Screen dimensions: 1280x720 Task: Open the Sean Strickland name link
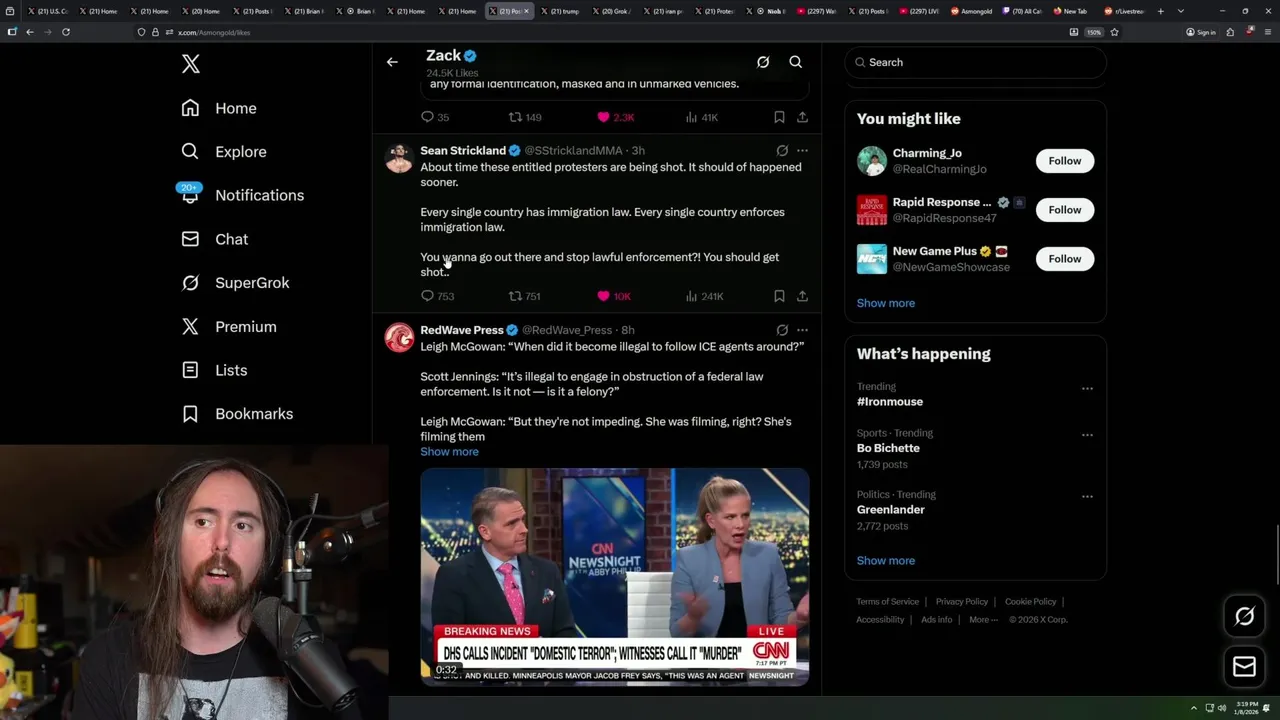click(463, 151)
